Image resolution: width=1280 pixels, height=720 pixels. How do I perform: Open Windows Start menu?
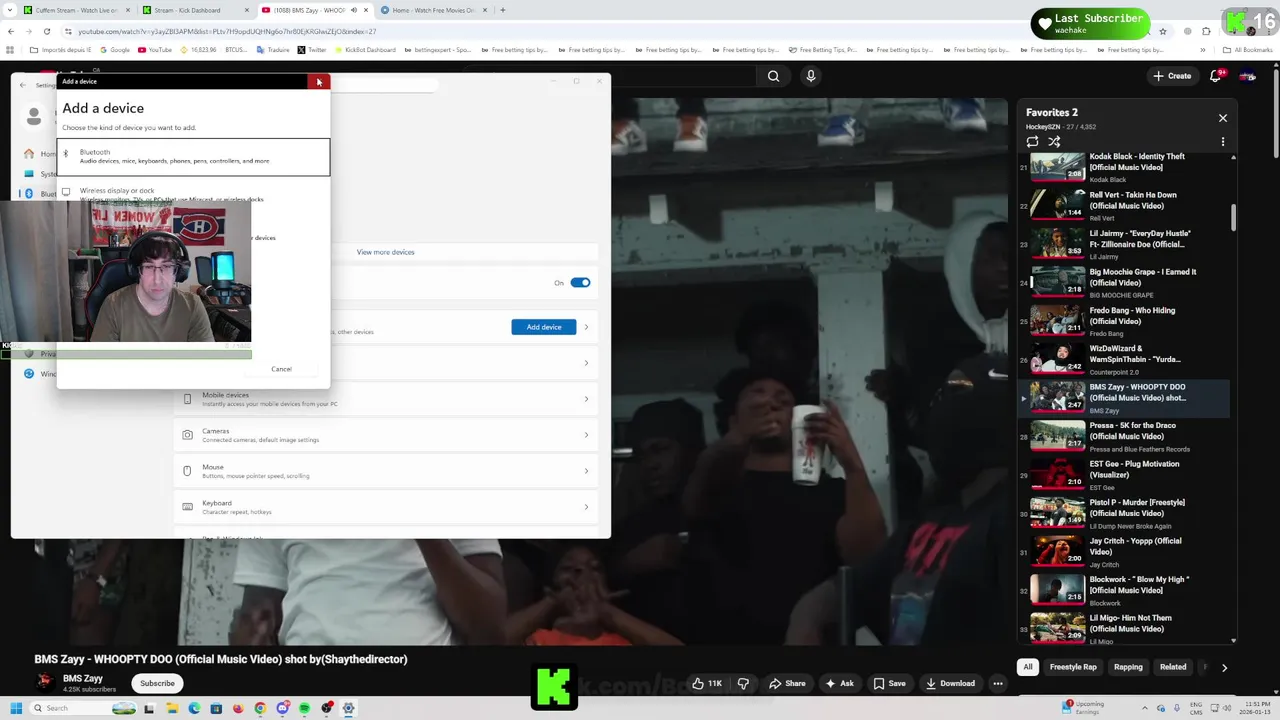click(x=16, y=708)
